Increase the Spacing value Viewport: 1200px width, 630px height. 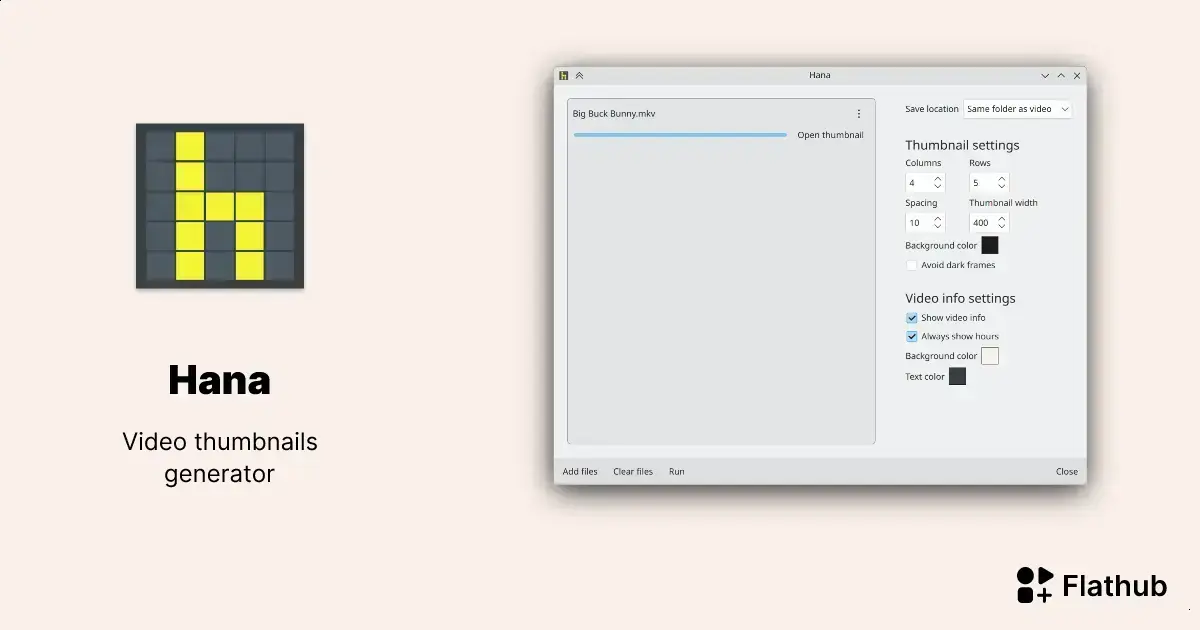[x=937, y=219]
